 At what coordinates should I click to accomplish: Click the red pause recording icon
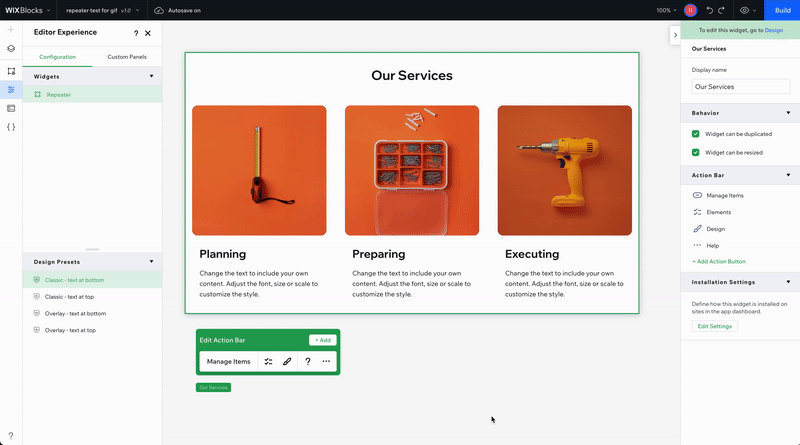coord(690,10)
